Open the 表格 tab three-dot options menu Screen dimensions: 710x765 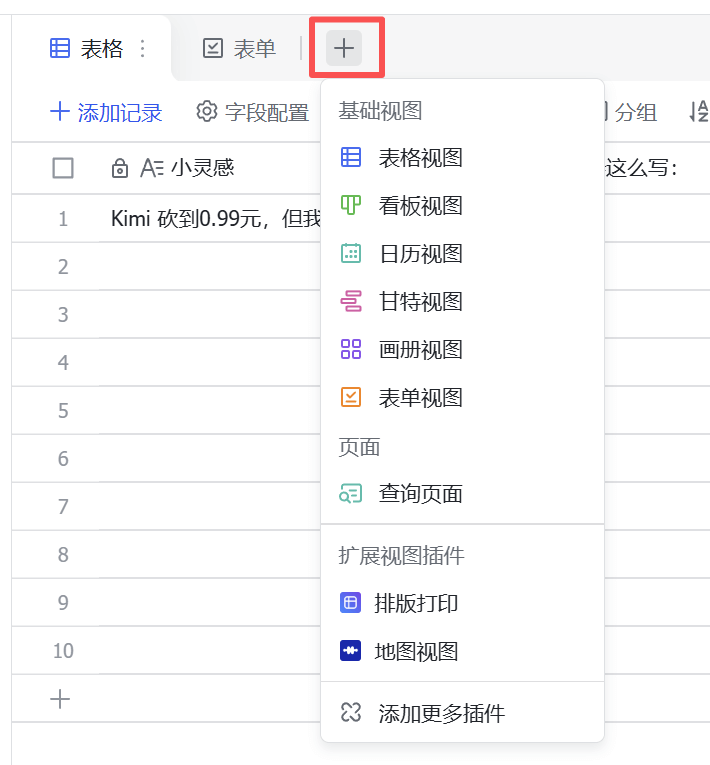pos(142,48)
